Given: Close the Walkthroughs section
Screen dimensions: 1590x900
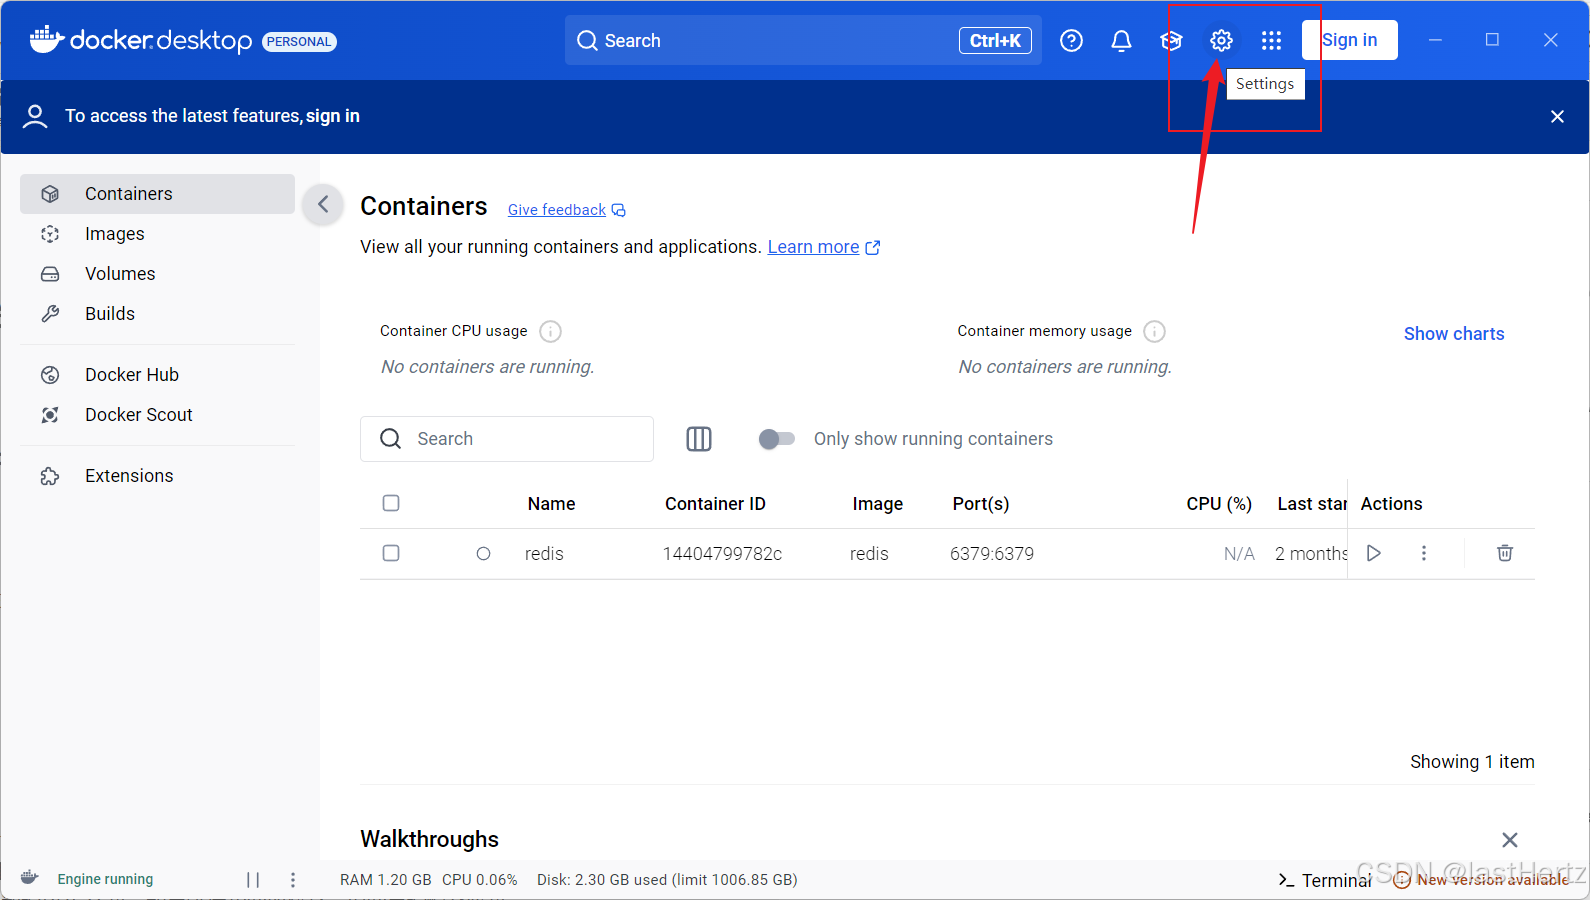Looking at the screenshot, I should point(1510,840).
